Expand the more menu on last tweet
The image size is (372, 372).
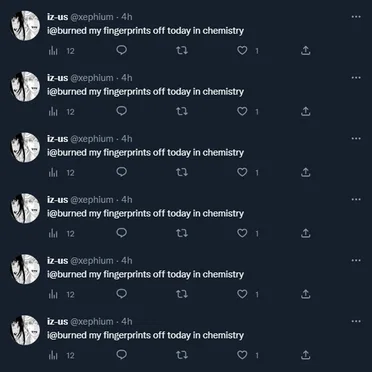(x=356, y=321)
